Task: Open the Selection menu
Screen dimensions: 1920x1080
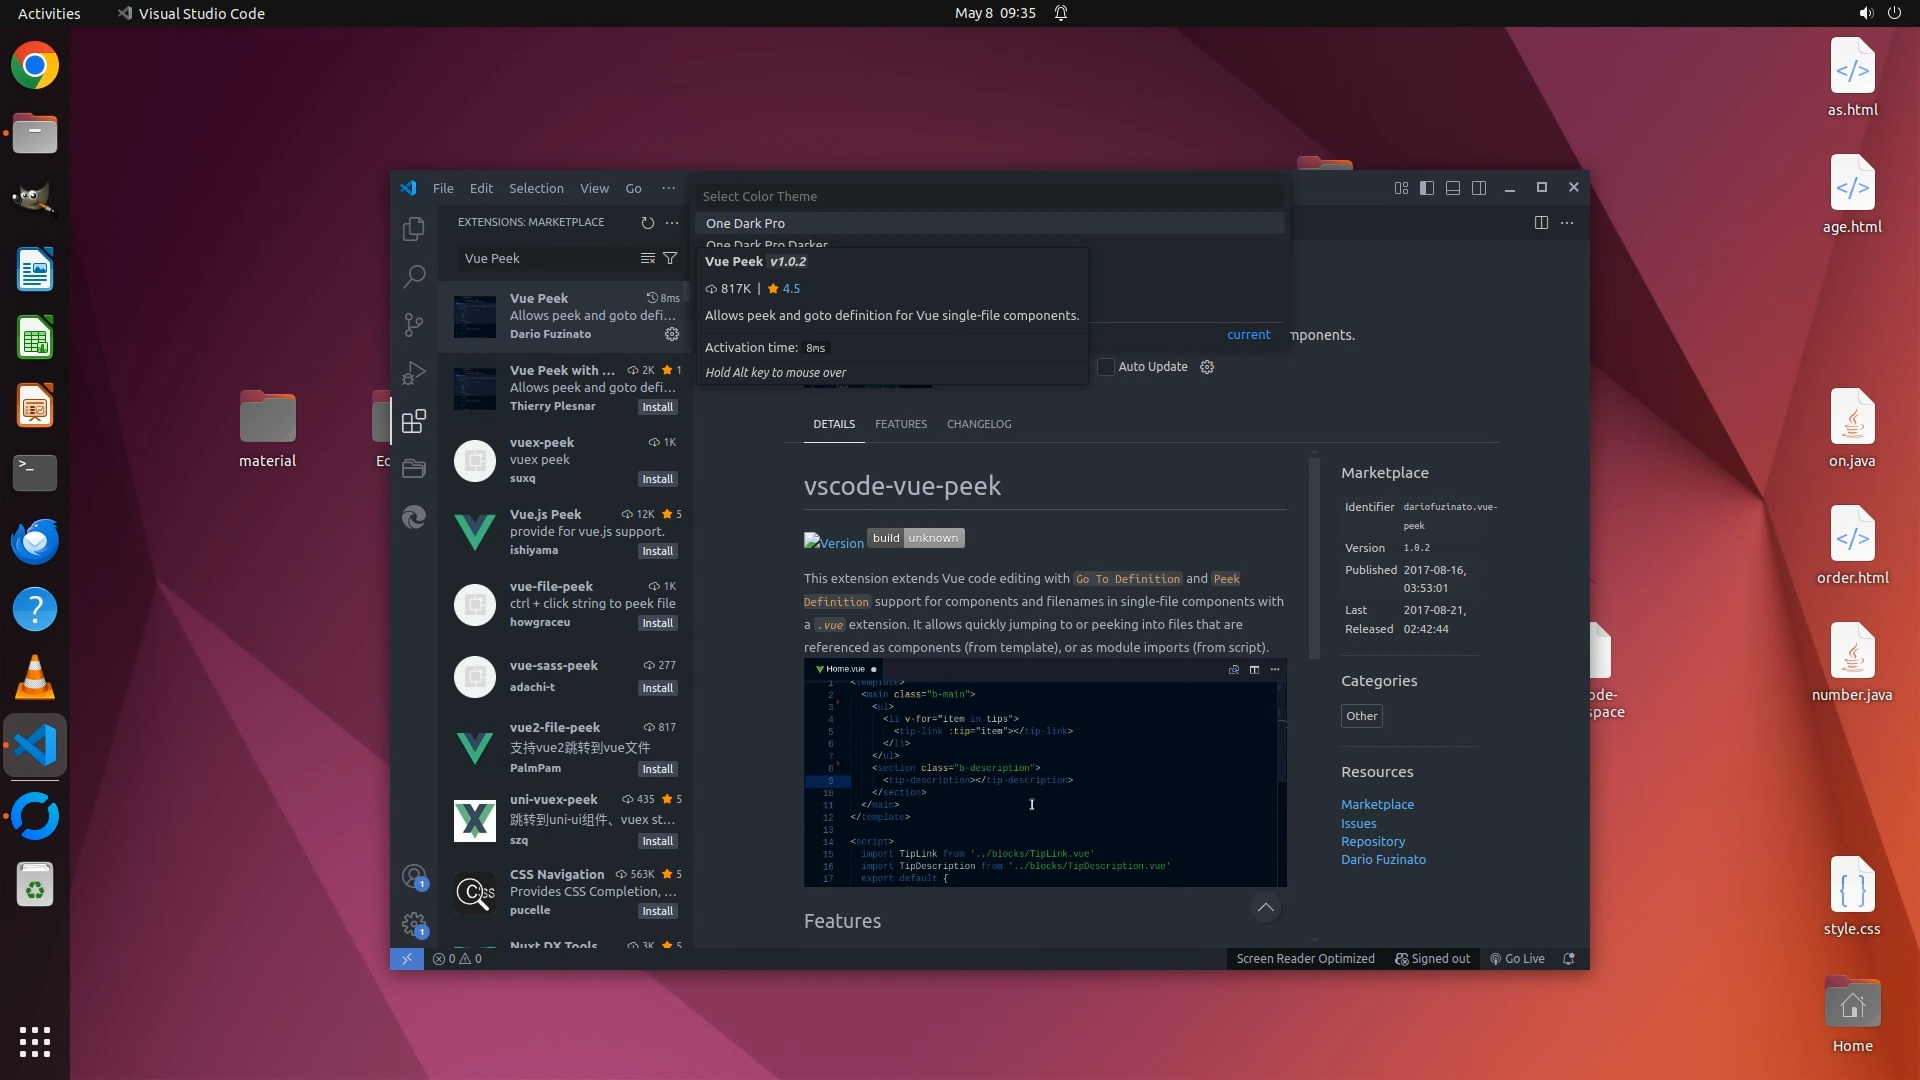Action: tap(536, 188)
